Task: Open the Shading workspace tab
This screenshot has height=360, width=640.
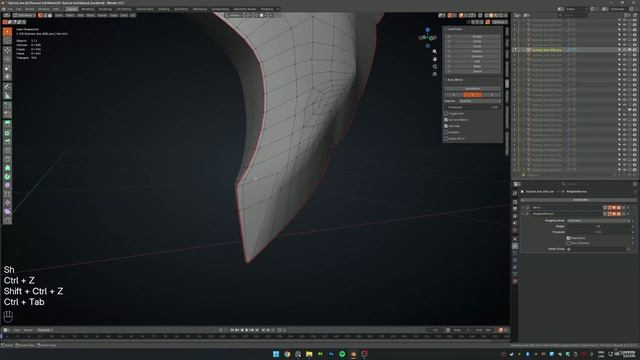Action: (164, 9)
